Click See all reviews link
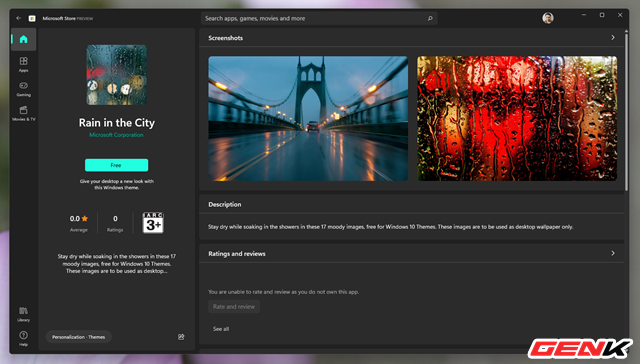Viewport: 640px width, 364px height. pyautogui.click(x=221, y=329)
